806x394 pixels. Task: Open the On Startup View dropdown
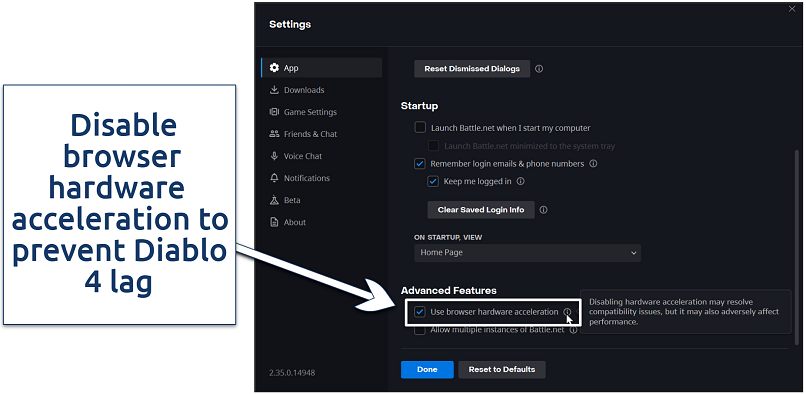pos(527,253)
